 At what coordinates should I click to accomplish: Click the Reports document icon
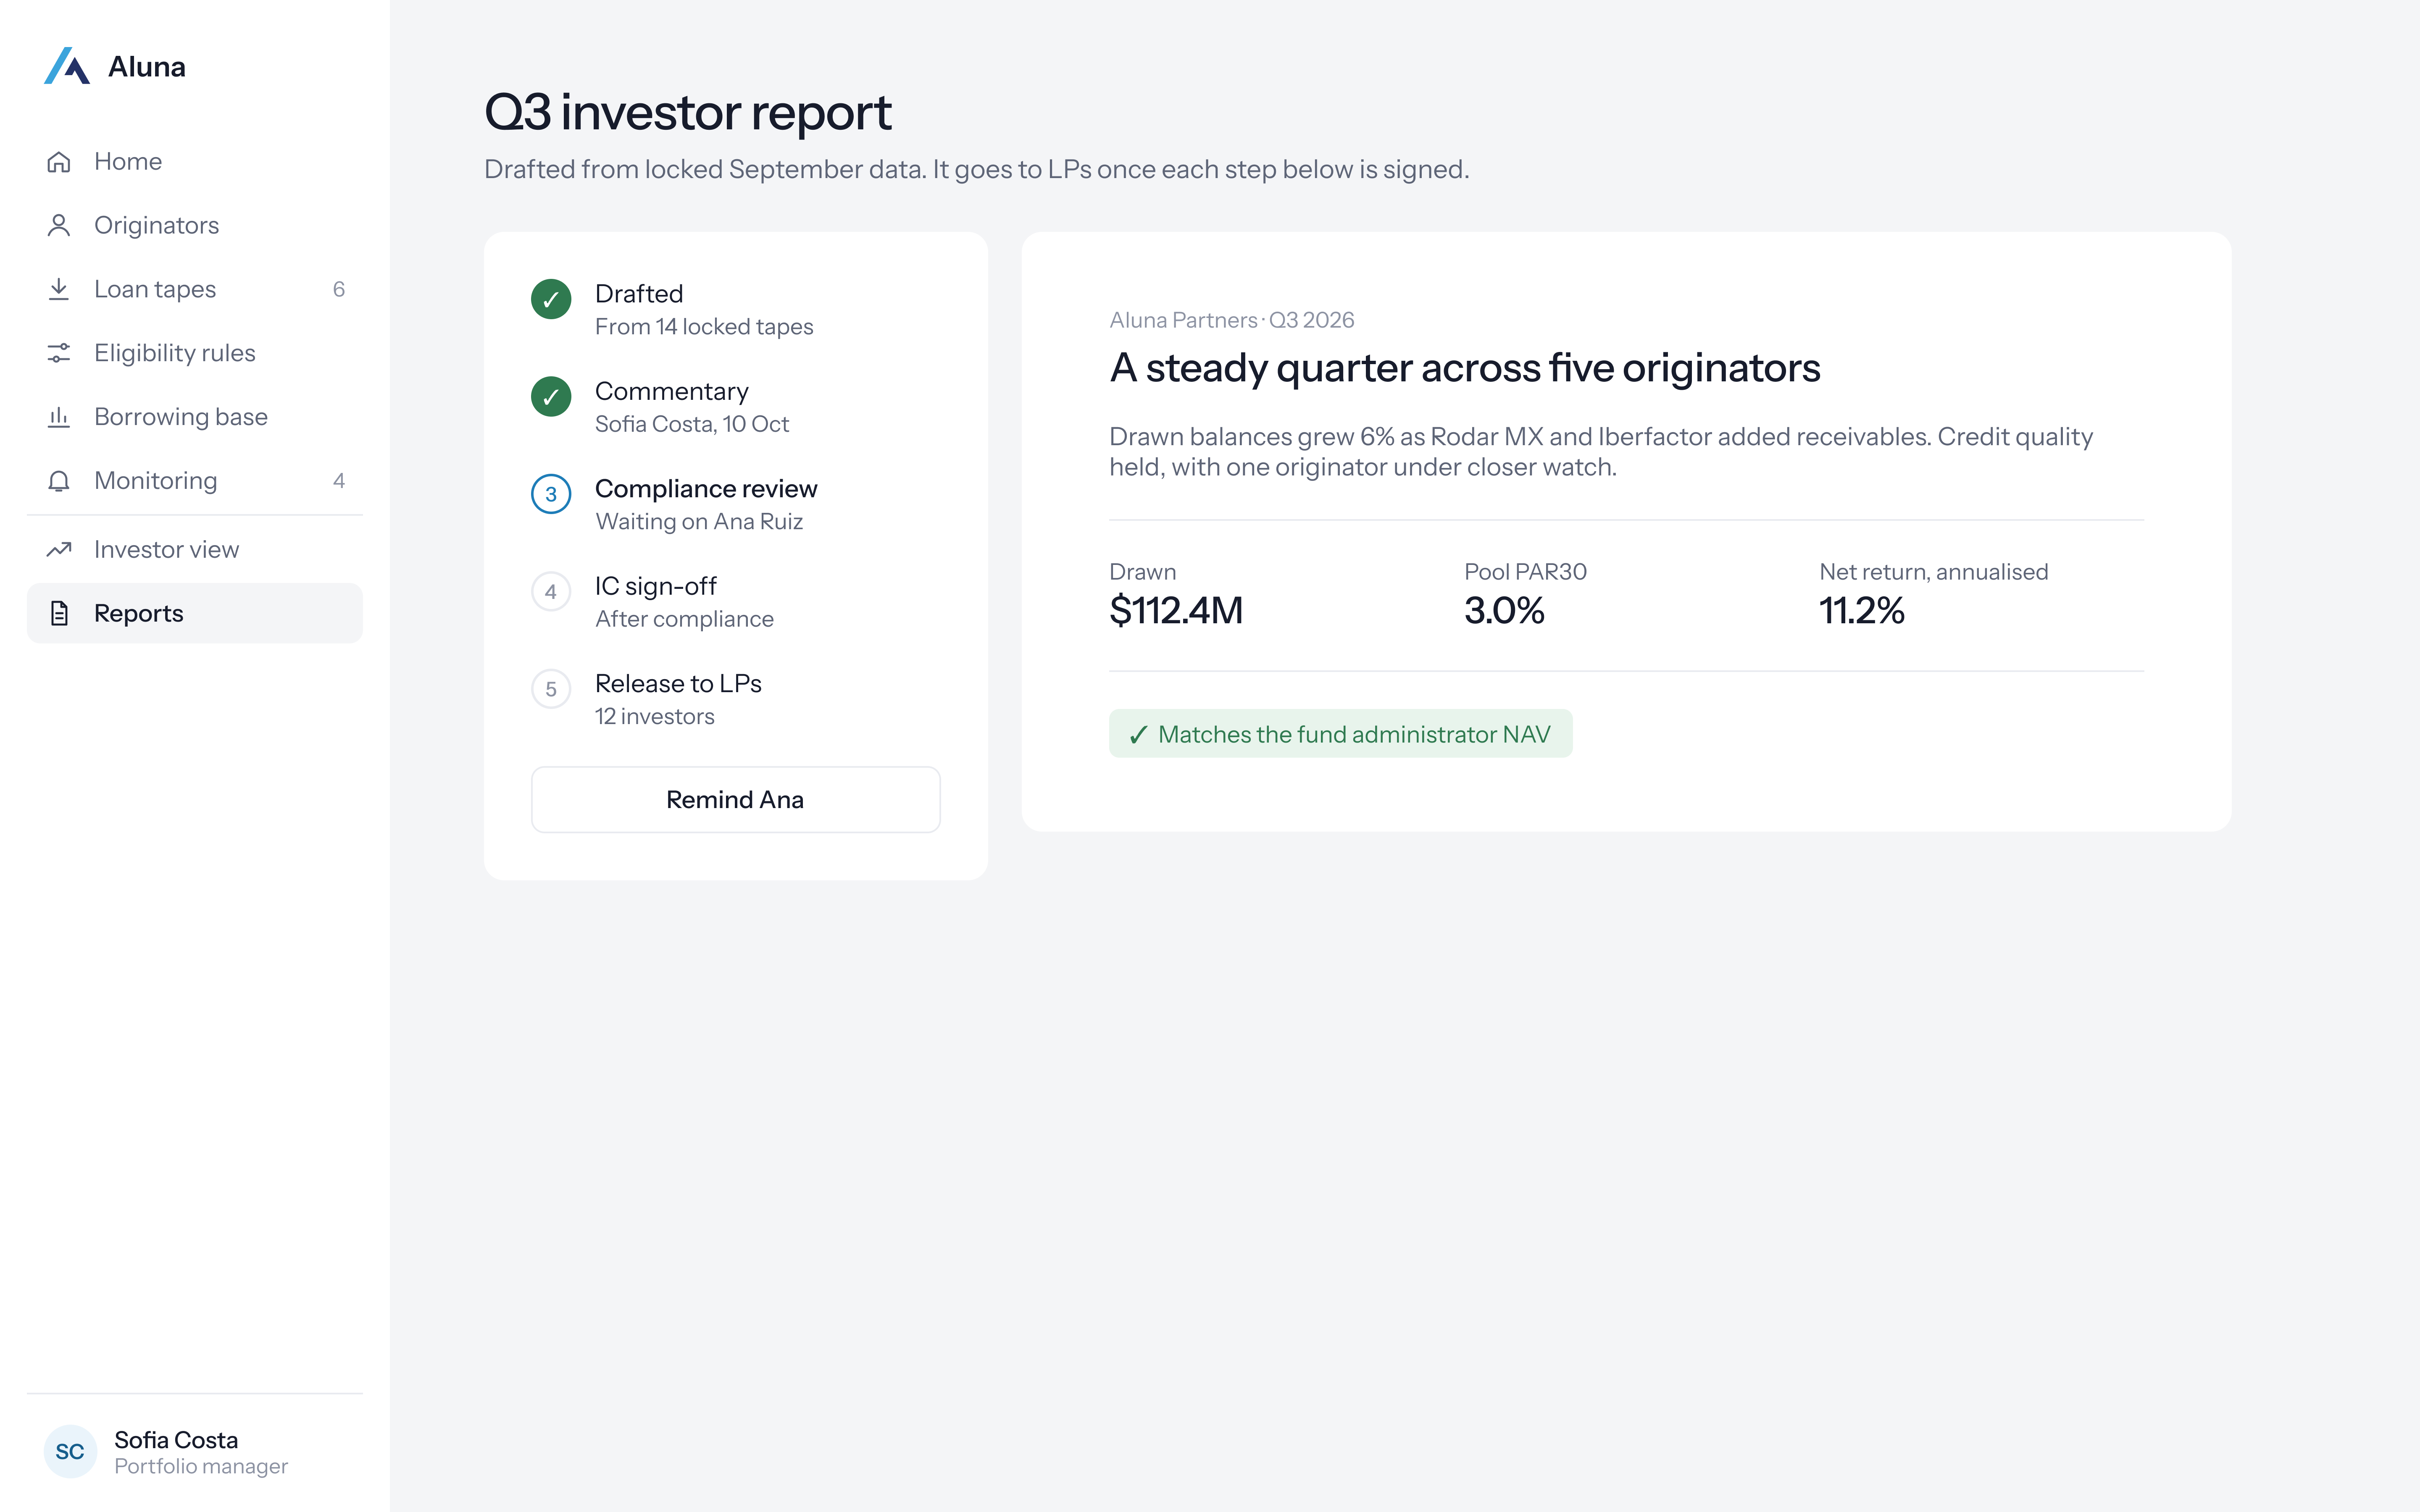point(59,613)
